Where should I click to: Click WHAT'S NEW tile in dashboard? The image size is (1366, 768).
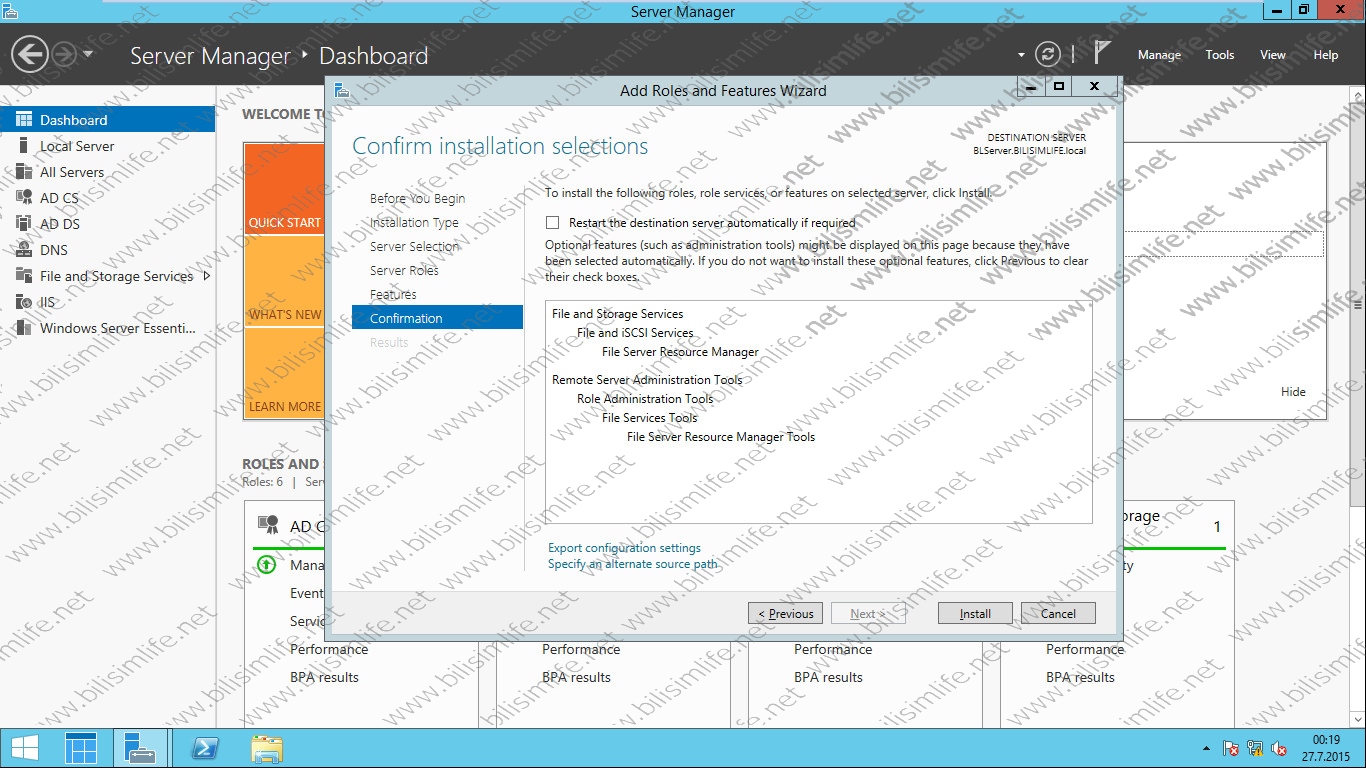click(285, 282)
